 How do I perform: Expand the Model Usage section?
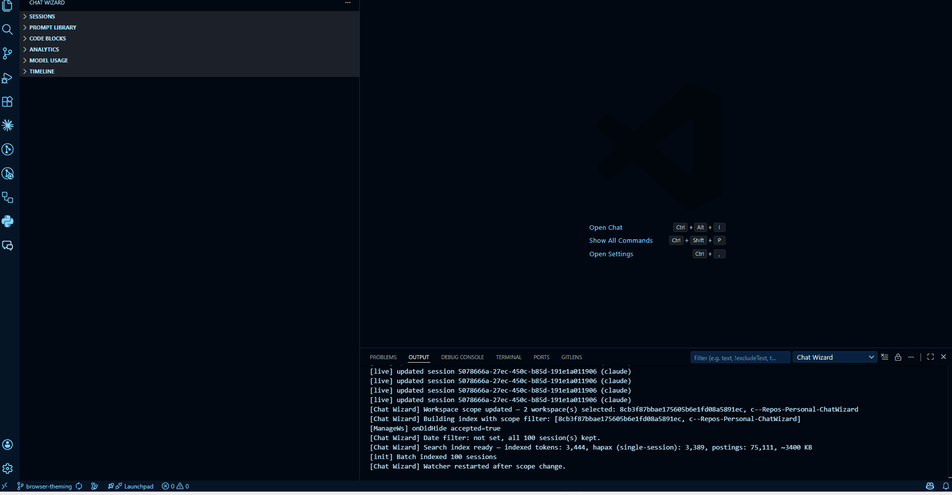pos(189,60)
